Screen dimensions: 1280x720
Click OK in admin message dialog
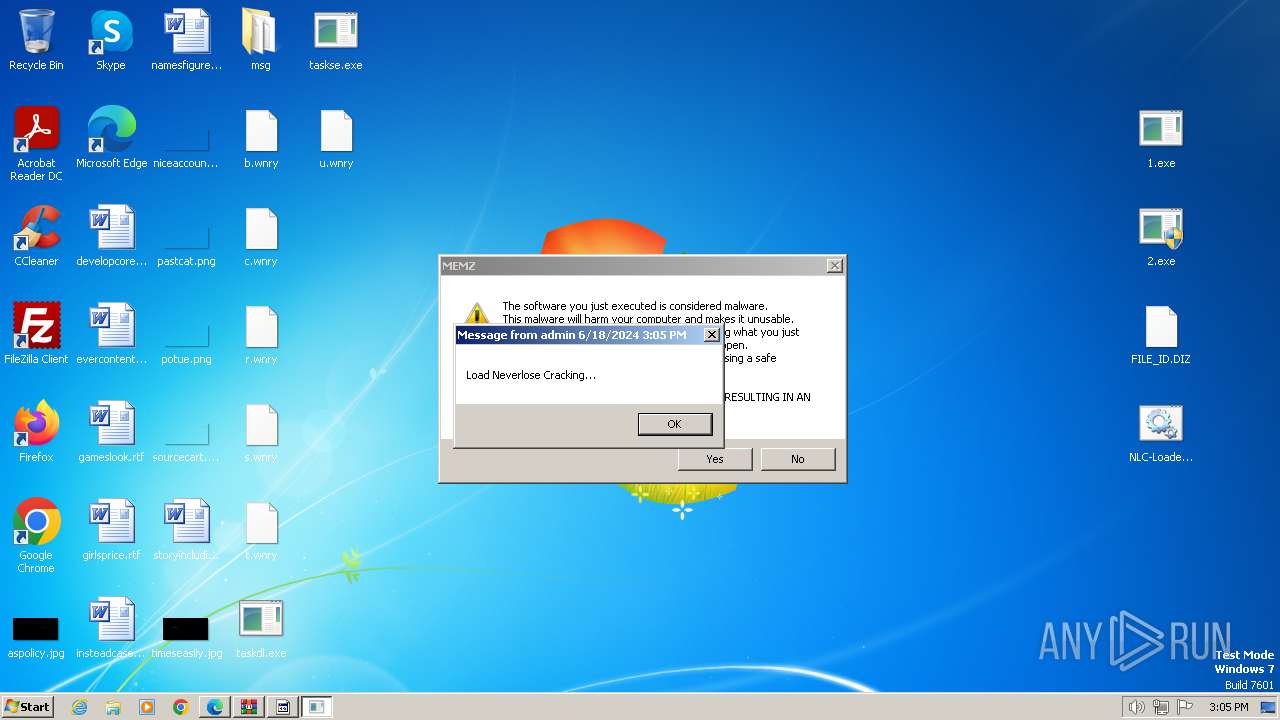[675, 424]
